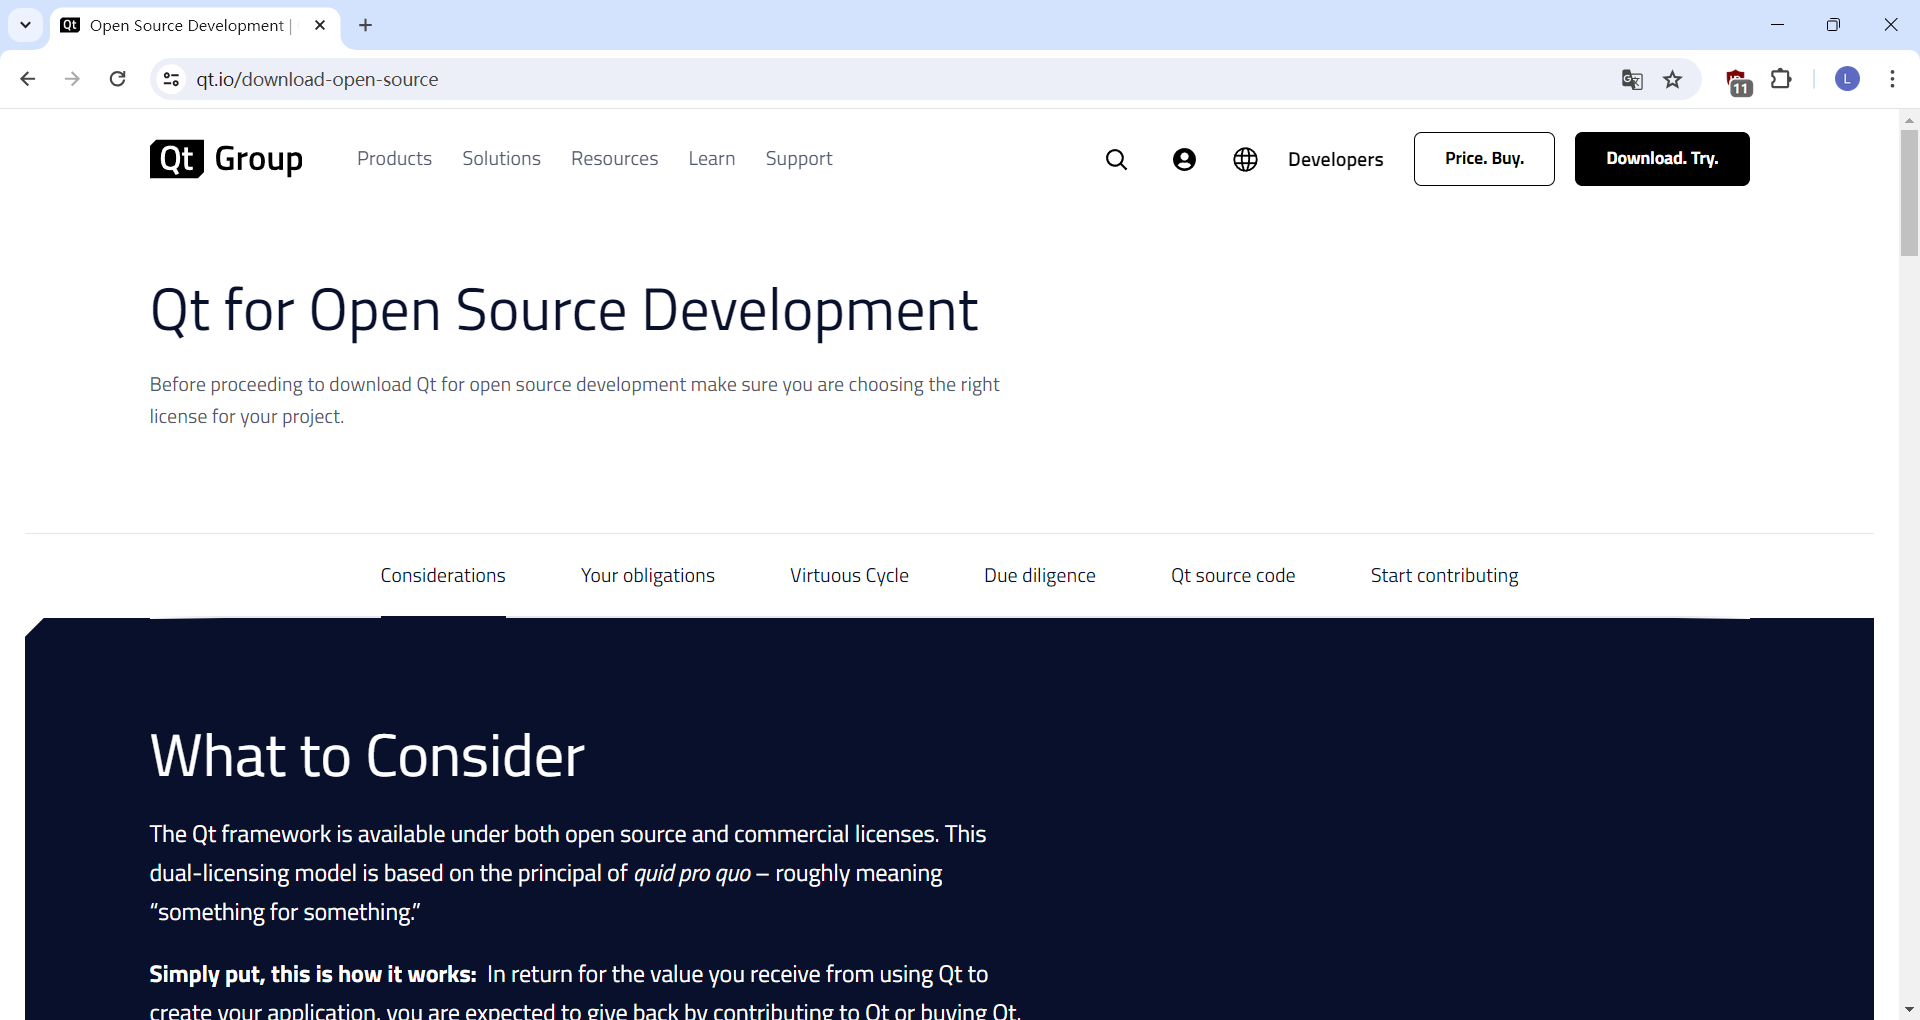1920x1020 pixels.
Task: Open the browser extensions puzzle icon
Action: click(x=1781, y=79)
